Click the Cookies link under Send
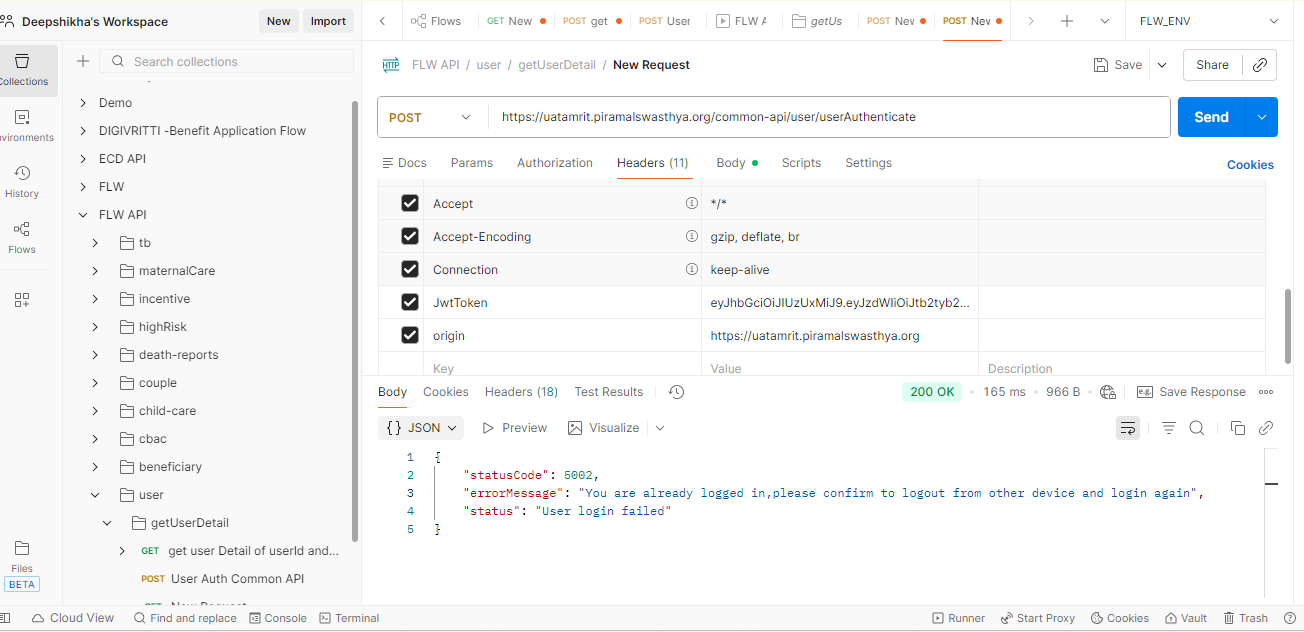Viewport: 1304px width, 632px height. coord(1249,165)
